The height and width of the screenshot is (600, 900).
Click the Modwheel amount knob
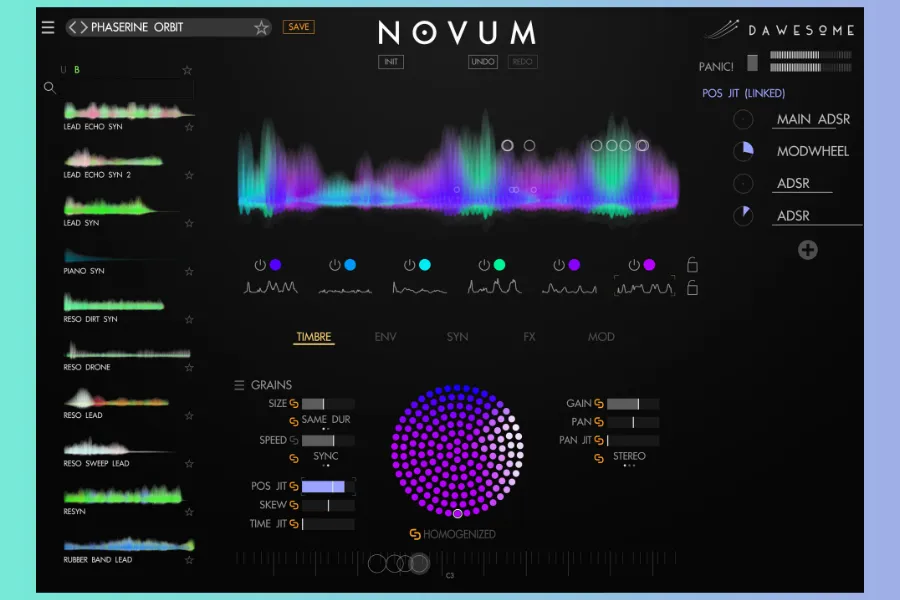743,151
